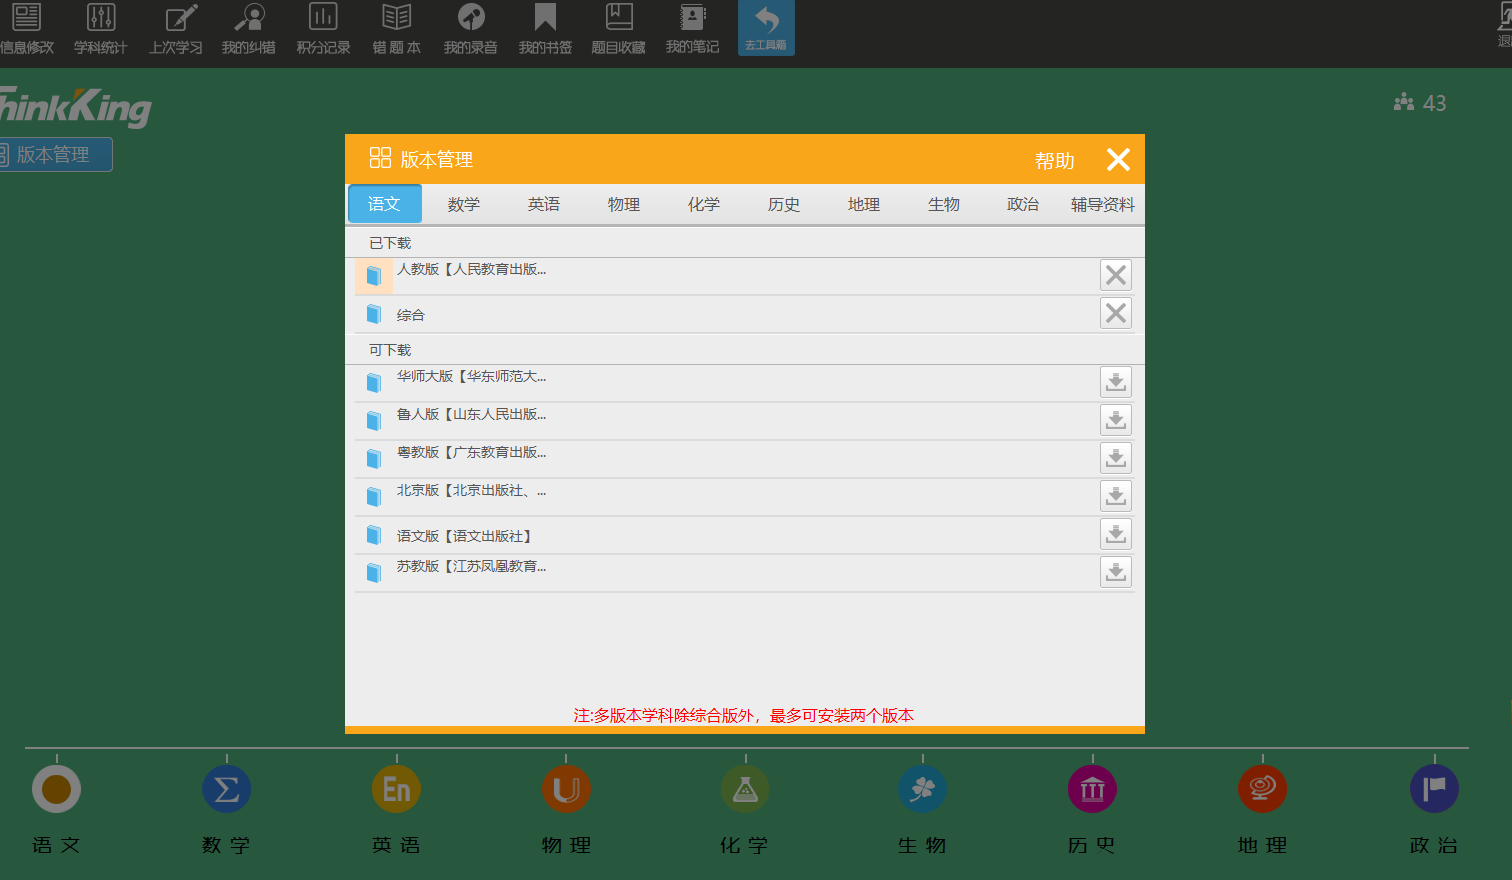Image resolution: width=1512 pixels, height=880 pixels.
Task: Click the 版本管理 button on left
Action: pos(54,155)
